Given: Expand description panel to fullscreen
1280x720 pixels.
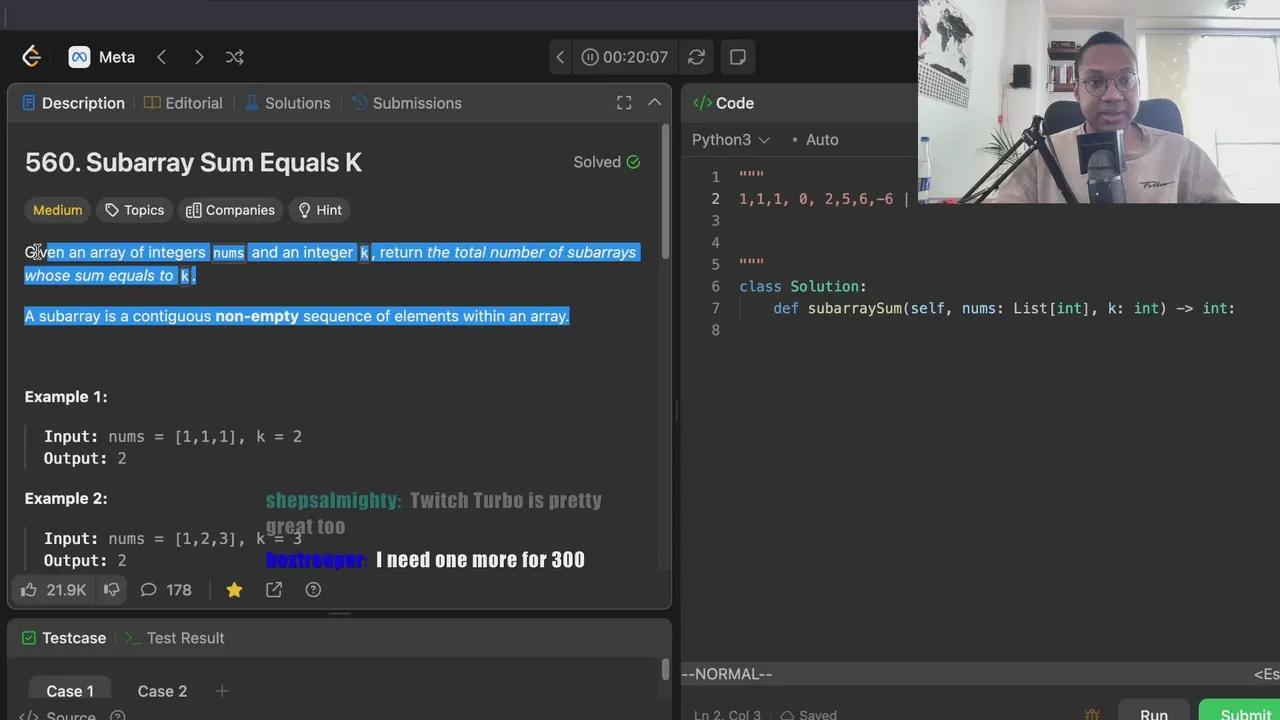Looking at the screenshot, I should (x=624, y=103).
